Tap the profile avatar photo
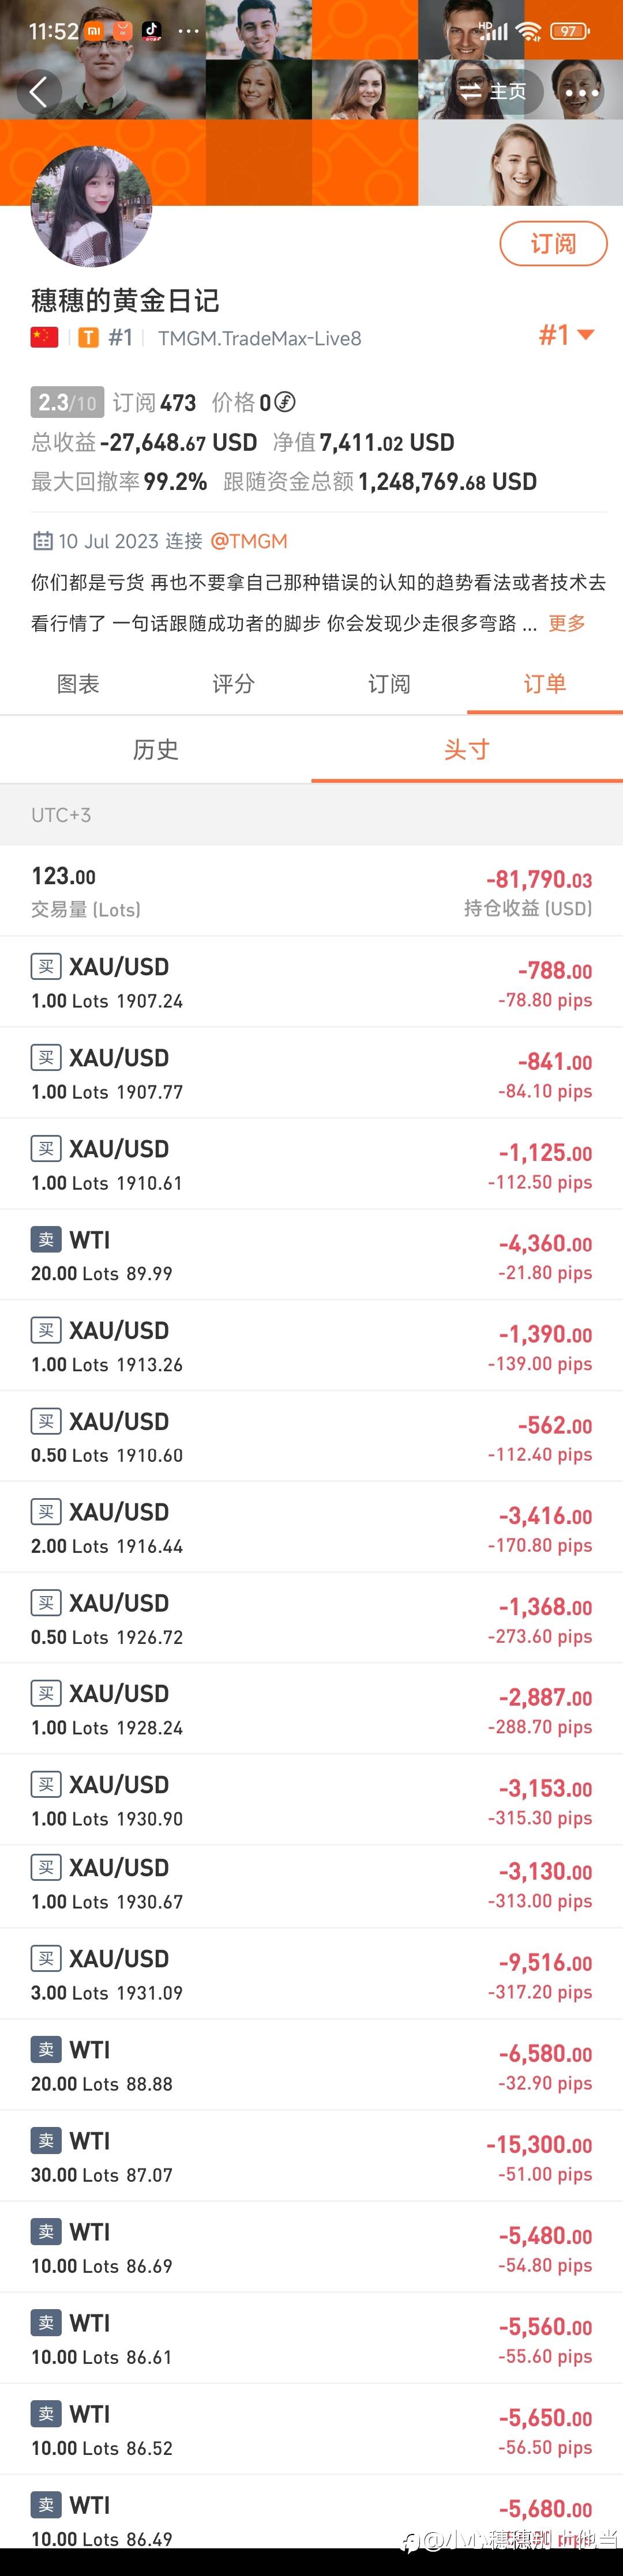This screenshot has width=623, height=2576. pyautogui.click(x=92, y=207)
